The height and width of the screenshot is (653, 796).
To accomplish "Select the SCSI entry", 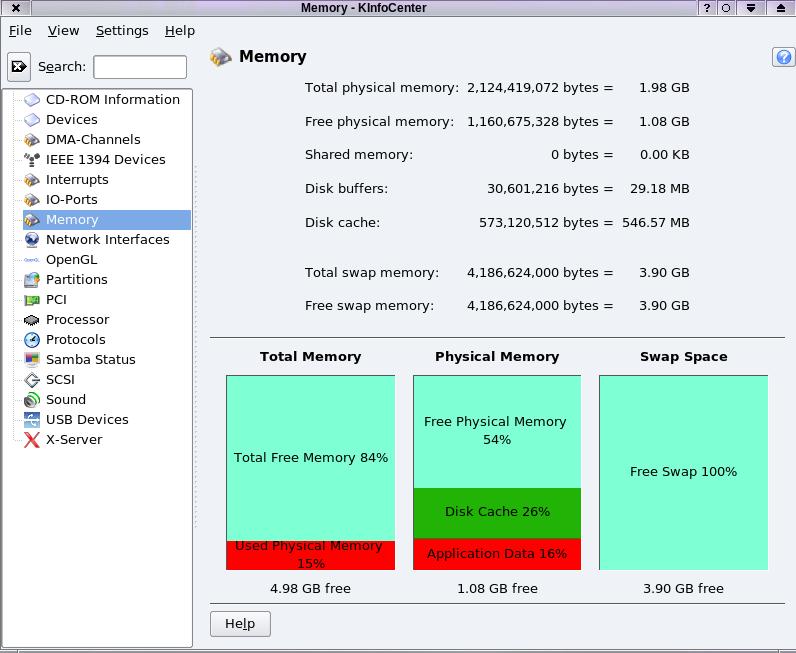I will point(60,380).
